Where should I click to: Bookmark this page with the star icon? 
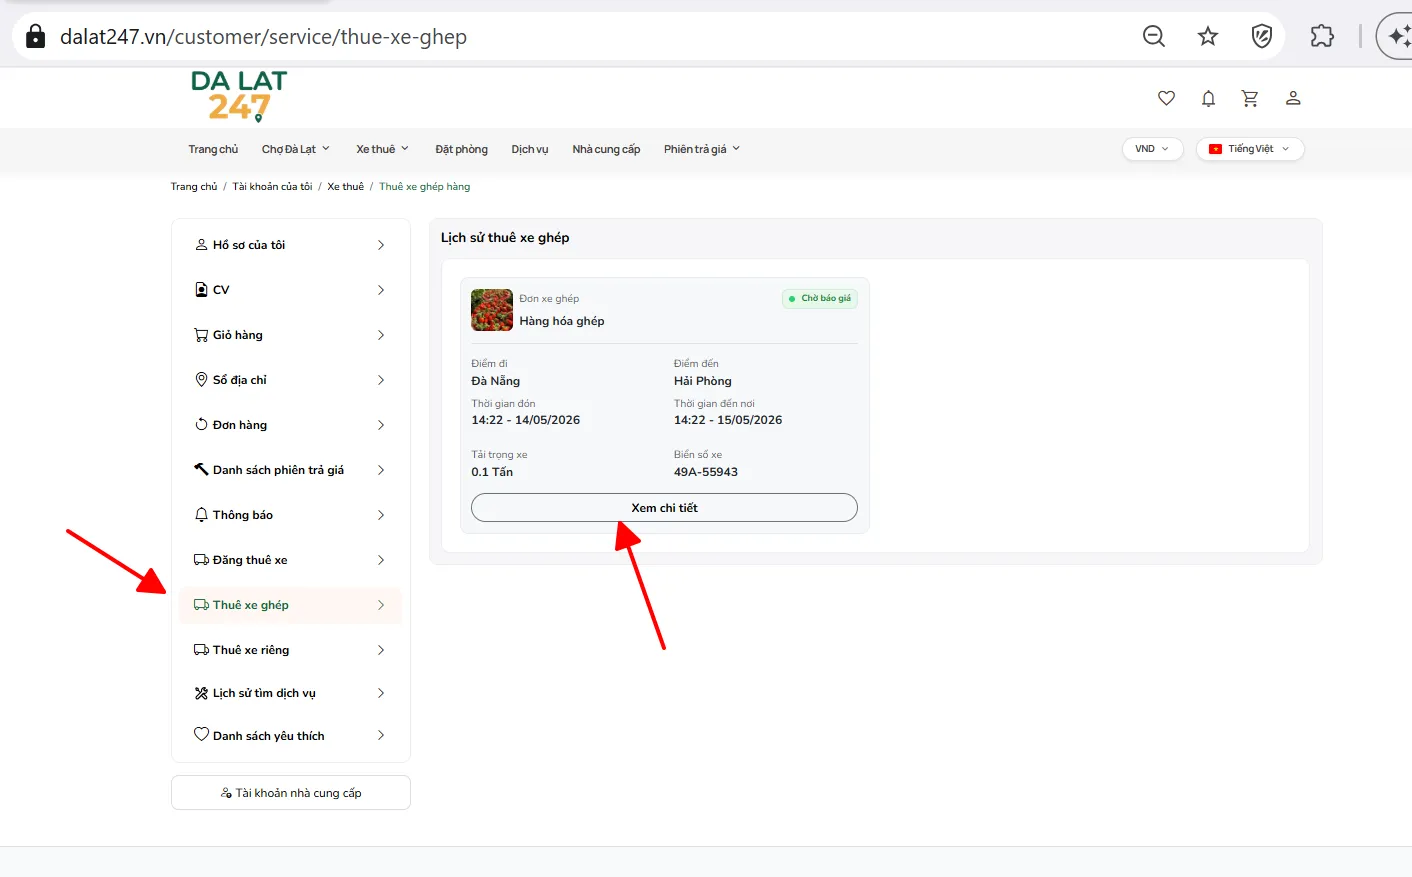point(1208,37)
